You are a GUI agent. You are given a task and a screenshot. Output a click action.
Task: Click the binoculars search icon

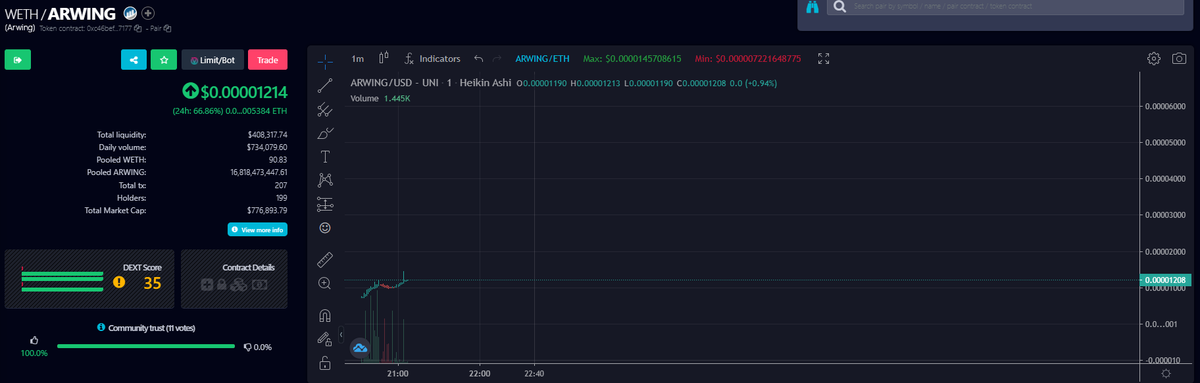[x=813, y=8]
